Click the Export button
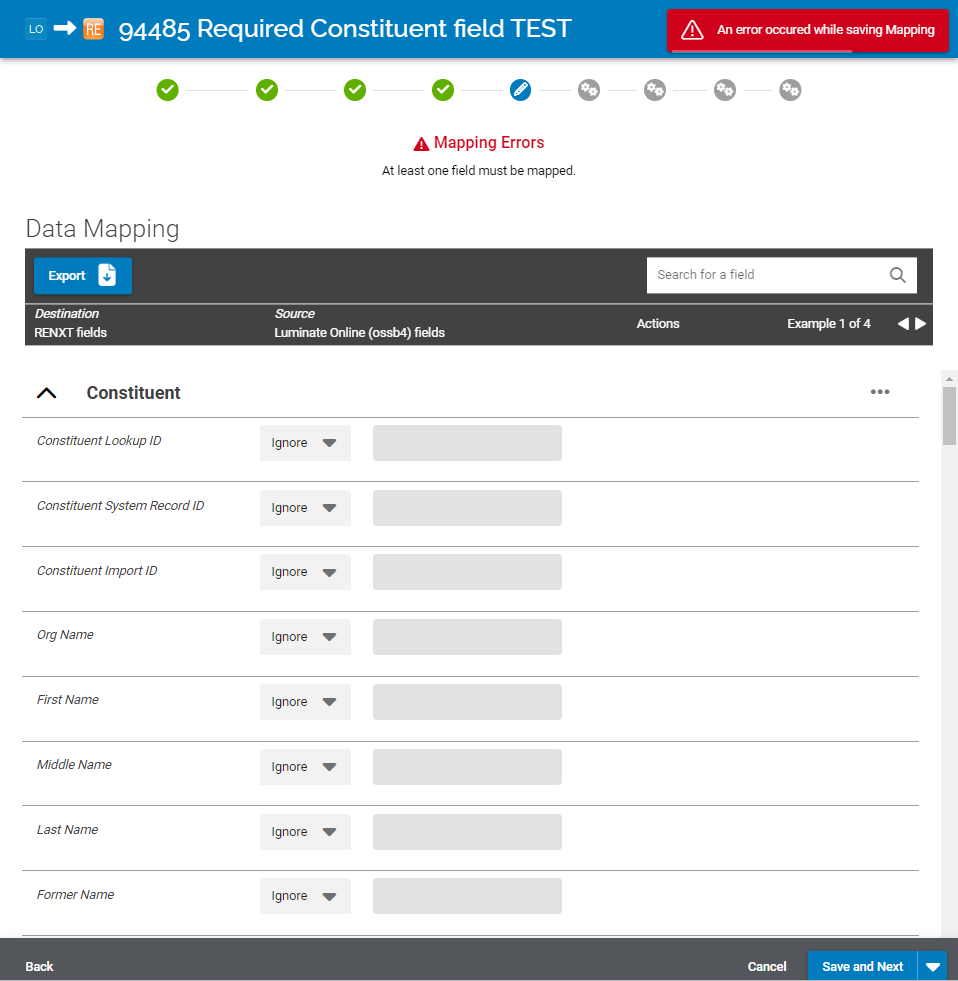 click(83, 276)
